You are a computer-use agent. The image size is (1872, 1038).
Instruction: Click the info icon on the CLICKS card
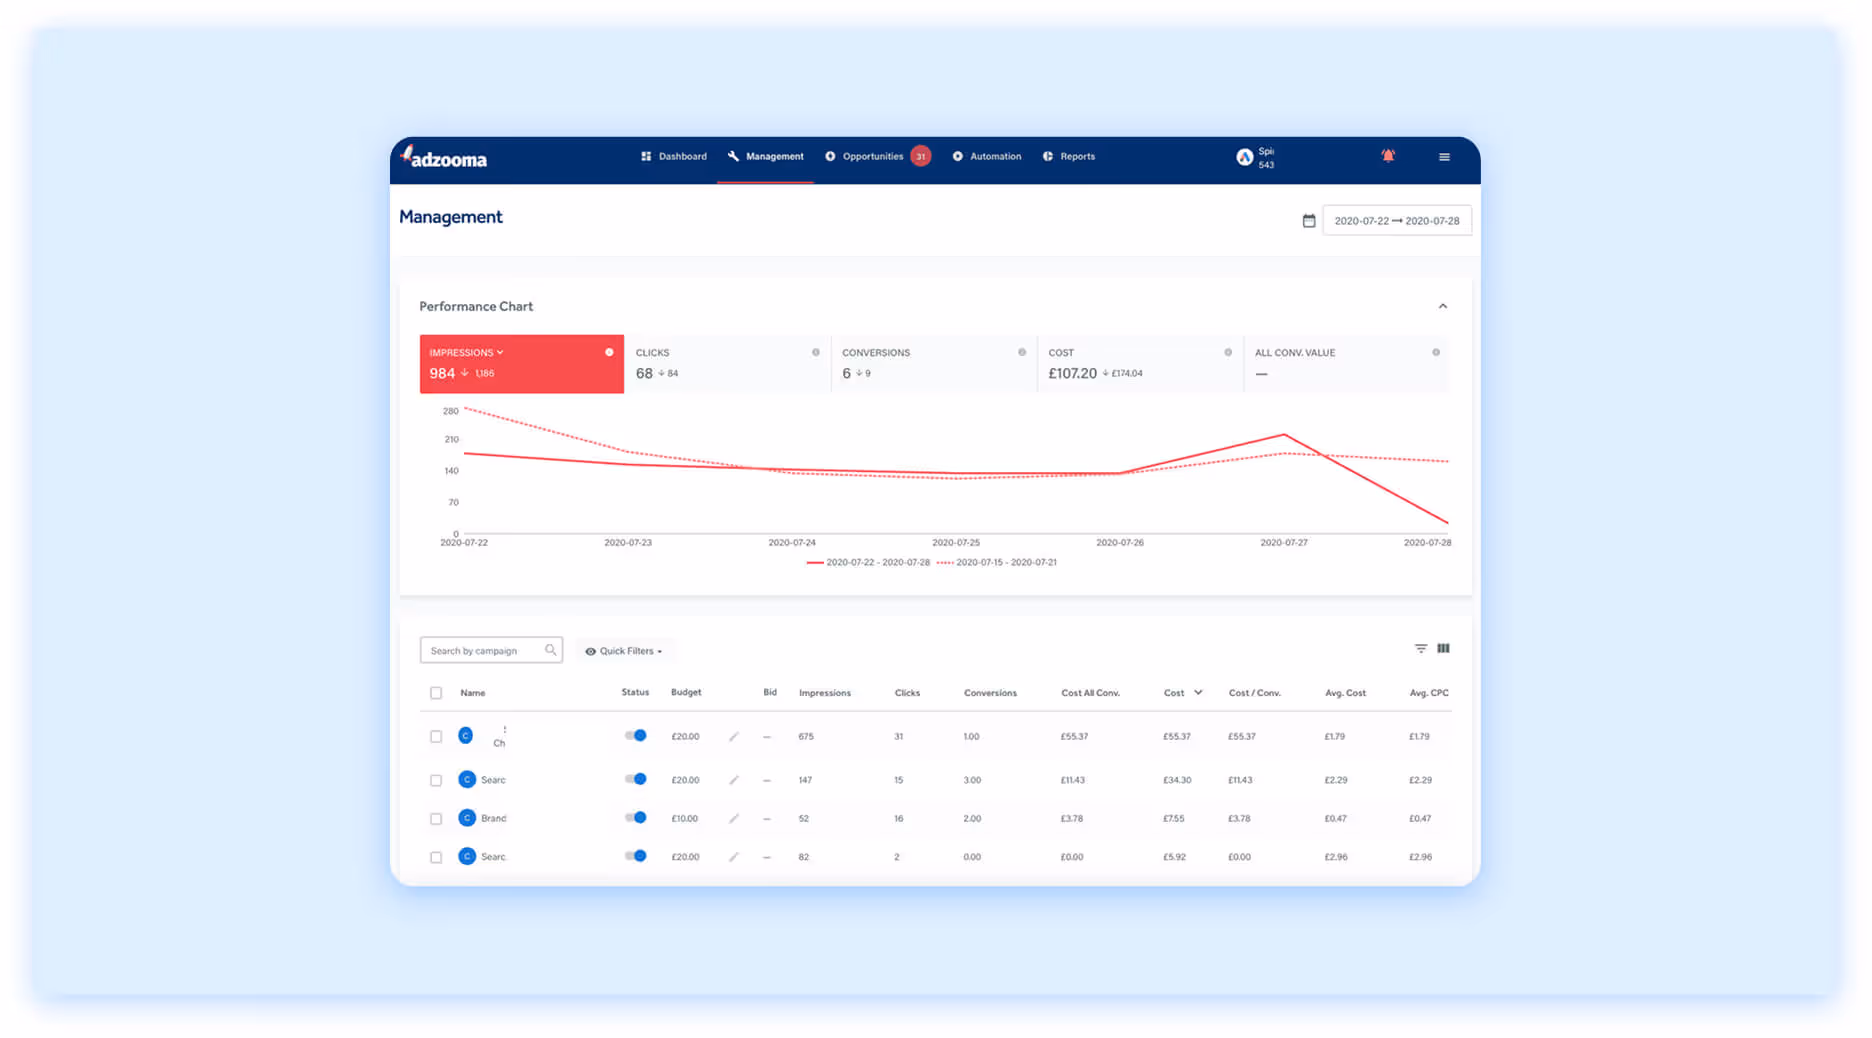coord(815,352)
